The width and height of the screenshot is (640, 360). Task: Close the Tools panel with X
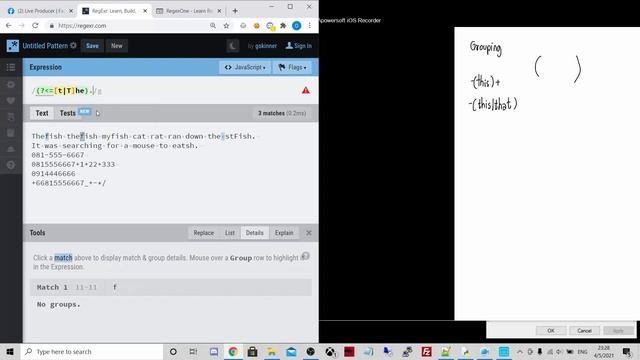(309, 233)
